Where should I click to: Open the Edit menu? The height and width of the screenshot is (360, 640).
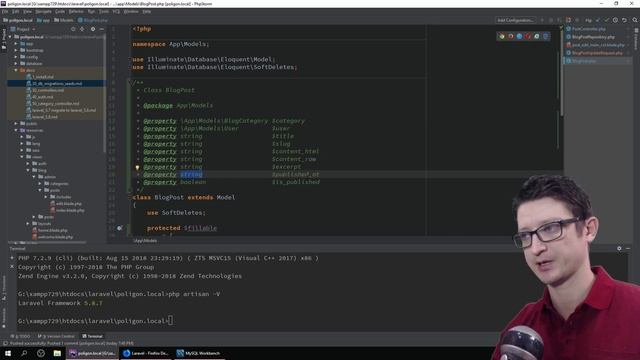[x=16, y=12]
